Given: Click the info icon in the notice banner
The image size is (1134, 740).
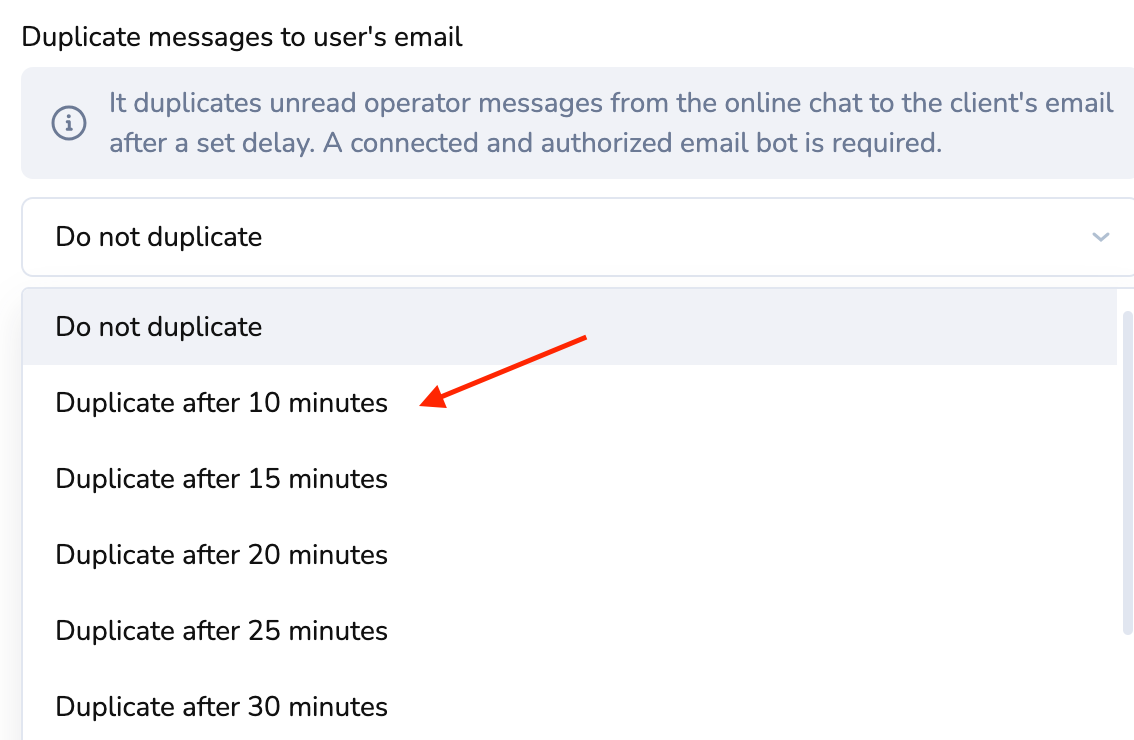Looking at the screenshot, I should pyautogui.click(x=68, y=124).
